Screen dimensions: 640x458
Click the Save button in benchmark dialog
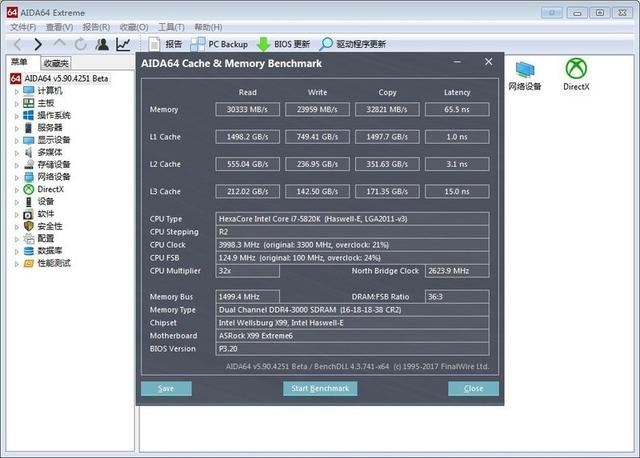(166, 389)
